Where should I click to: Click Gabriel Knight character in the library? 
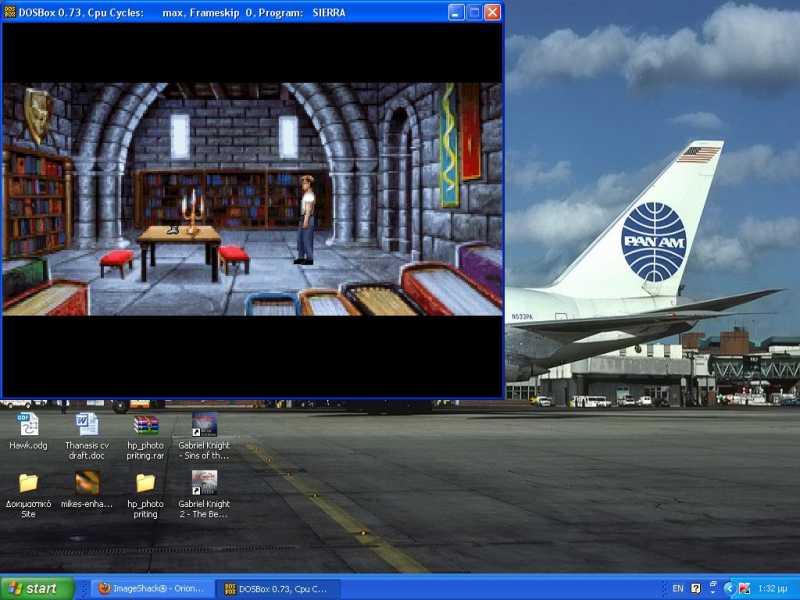306,218
